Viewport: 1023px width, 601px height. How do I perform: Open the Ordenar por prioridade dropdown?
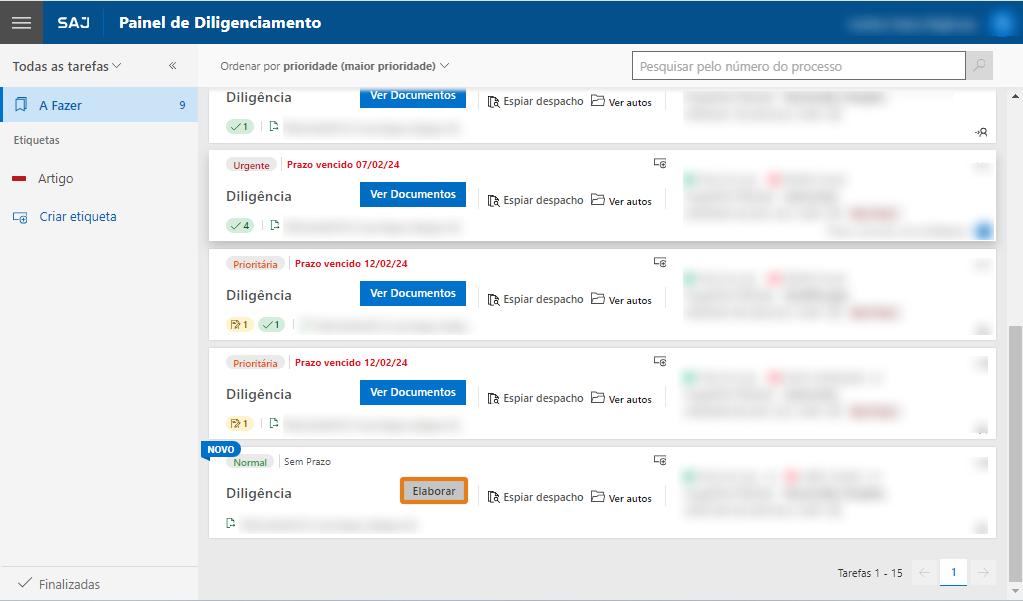click(x=335, y=66)
